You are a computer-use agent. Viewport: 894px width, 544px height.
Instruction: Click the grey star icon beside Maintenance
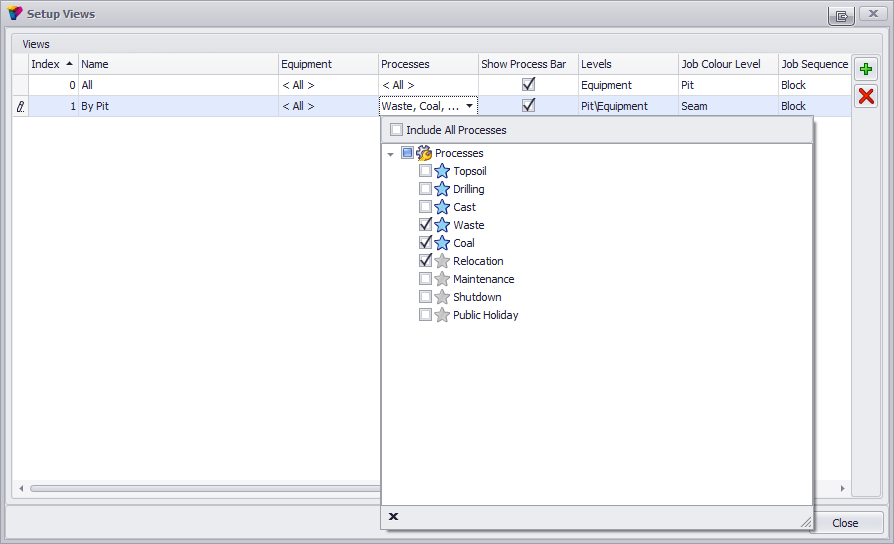[x=442, y=279]
